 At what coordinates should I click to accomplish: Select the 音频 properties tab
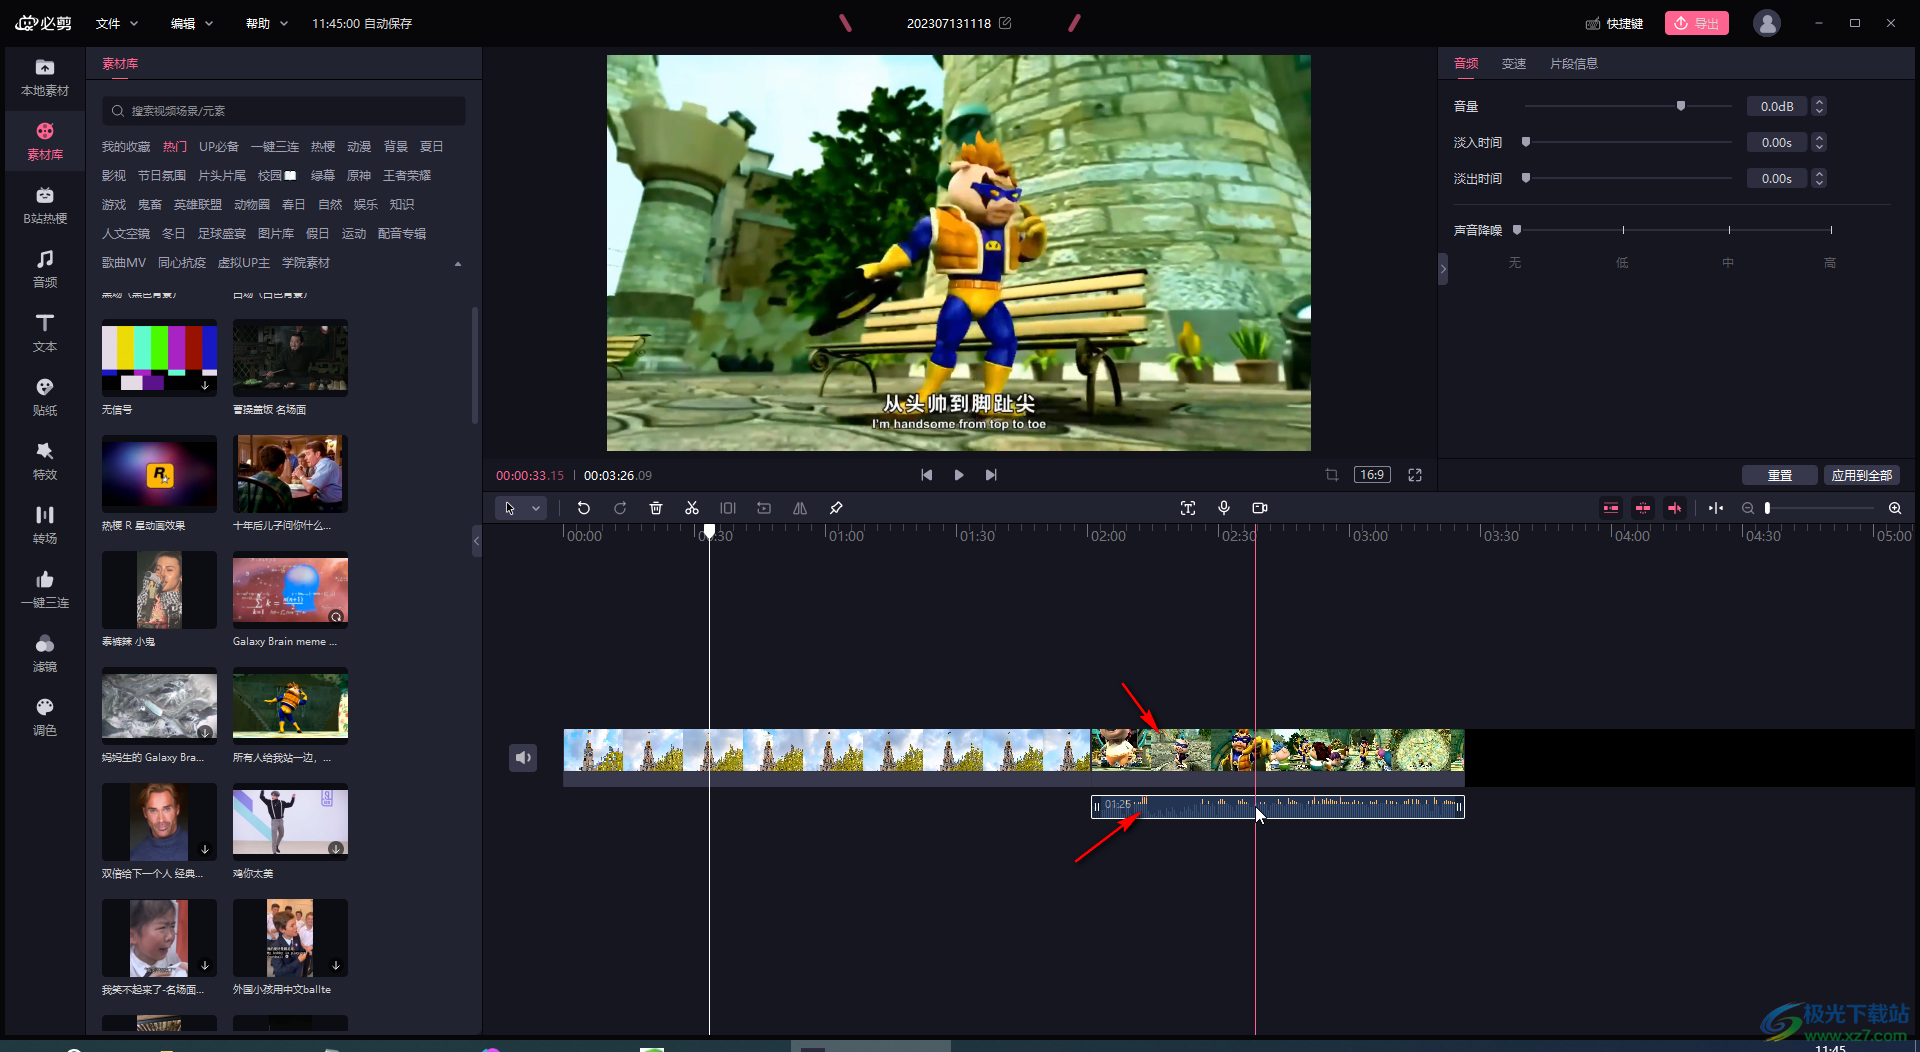[1466, 63]
